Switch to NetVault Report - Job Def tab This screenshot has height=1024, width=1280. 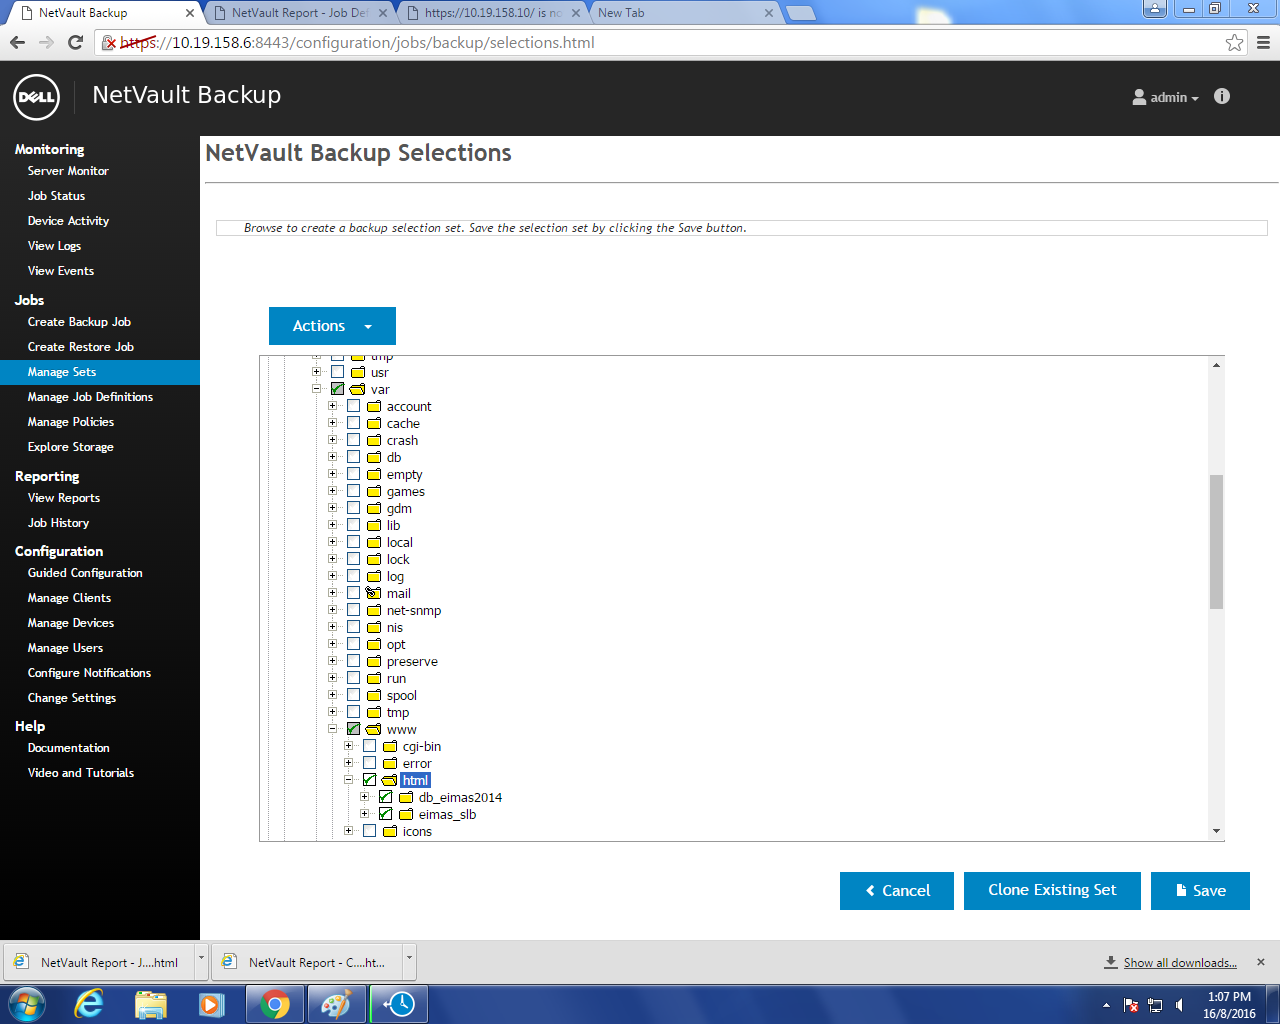tap(299, 13)
